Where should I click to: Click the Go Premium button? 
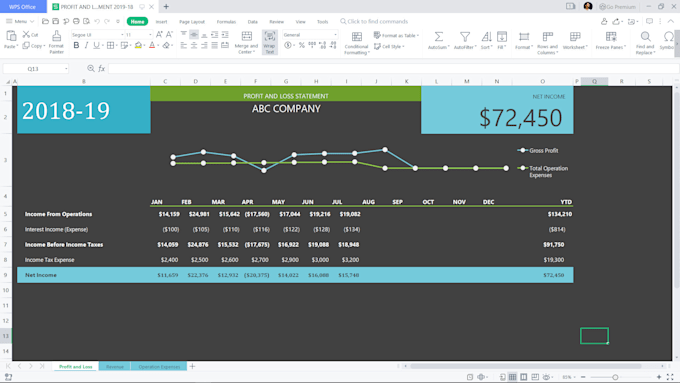pos(618,7)
